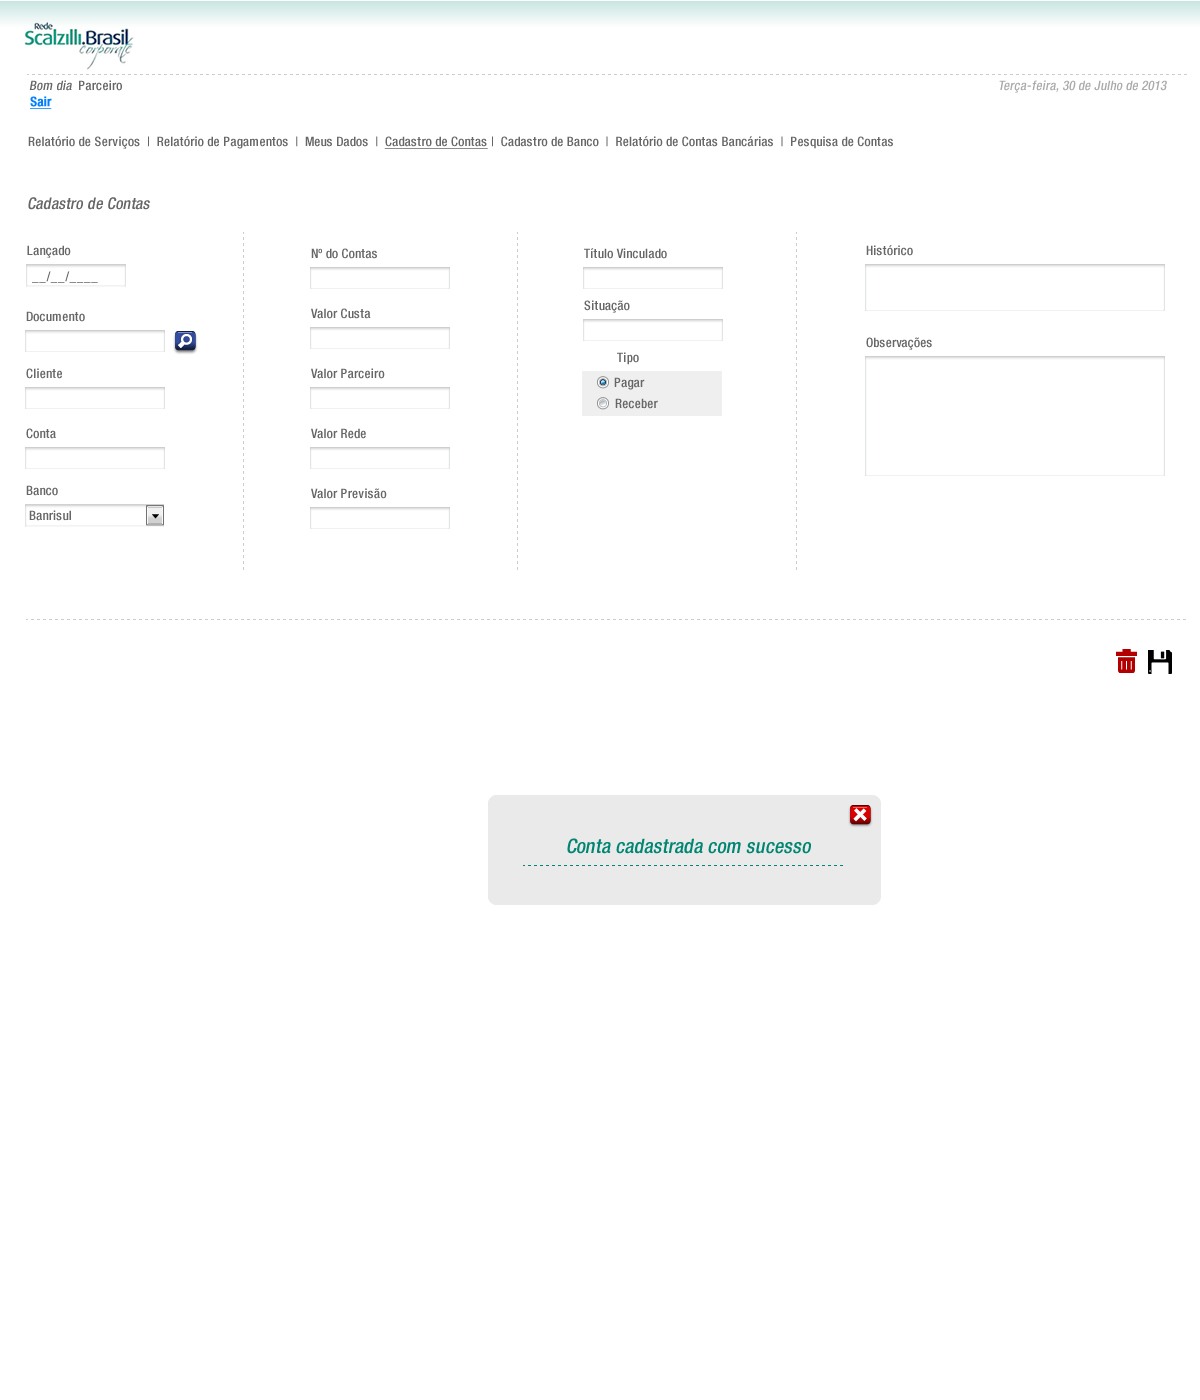Click the Sair logout link
Screen dimensions: 1200x1400
point(41,102)
